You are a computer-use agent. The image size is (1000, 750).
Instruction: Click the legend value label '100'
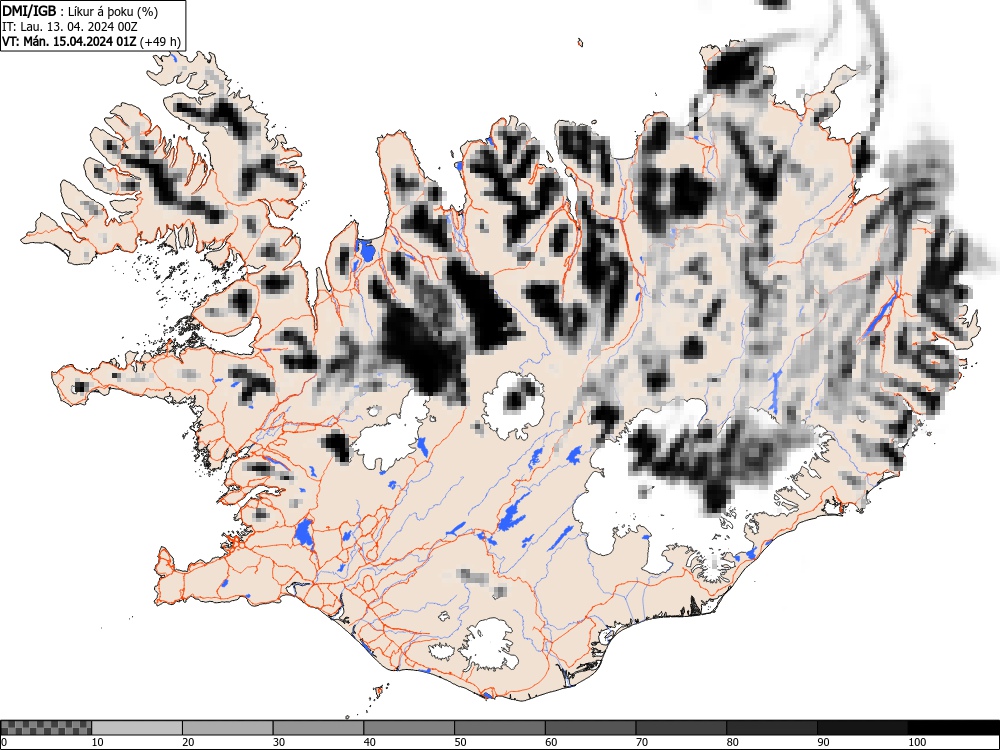(916, 742)
